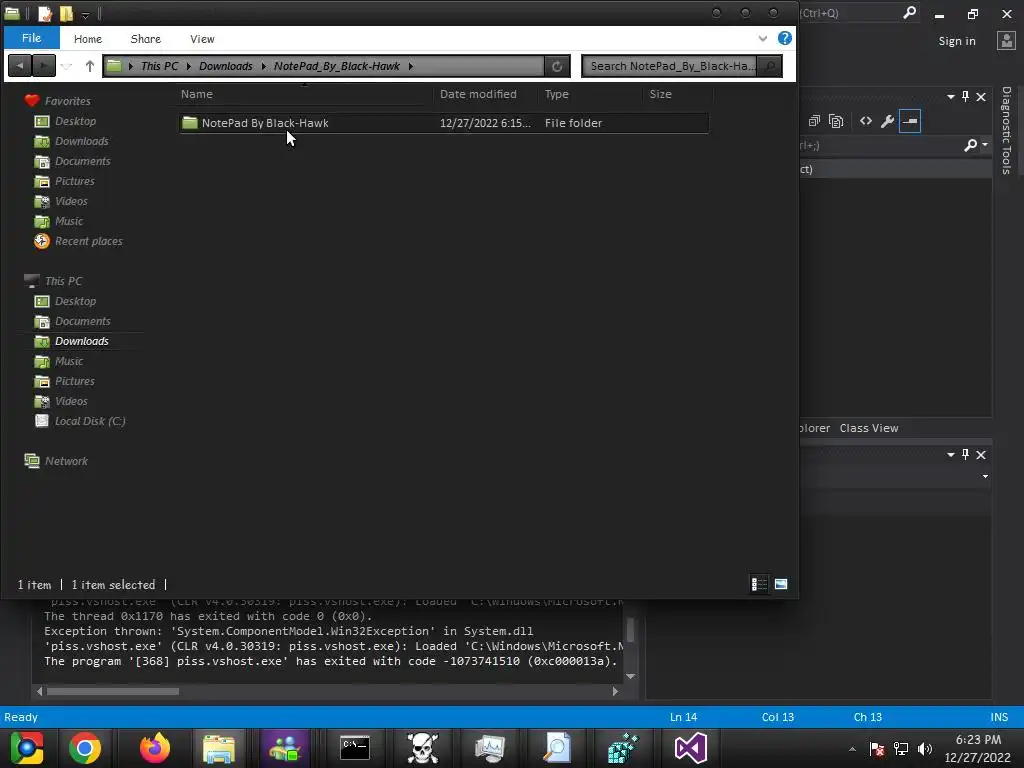Image resolution: width=1024 pixels, height=768 pixels.
Task: Go back using the Explorer back arrow
Action: point(20,66)
